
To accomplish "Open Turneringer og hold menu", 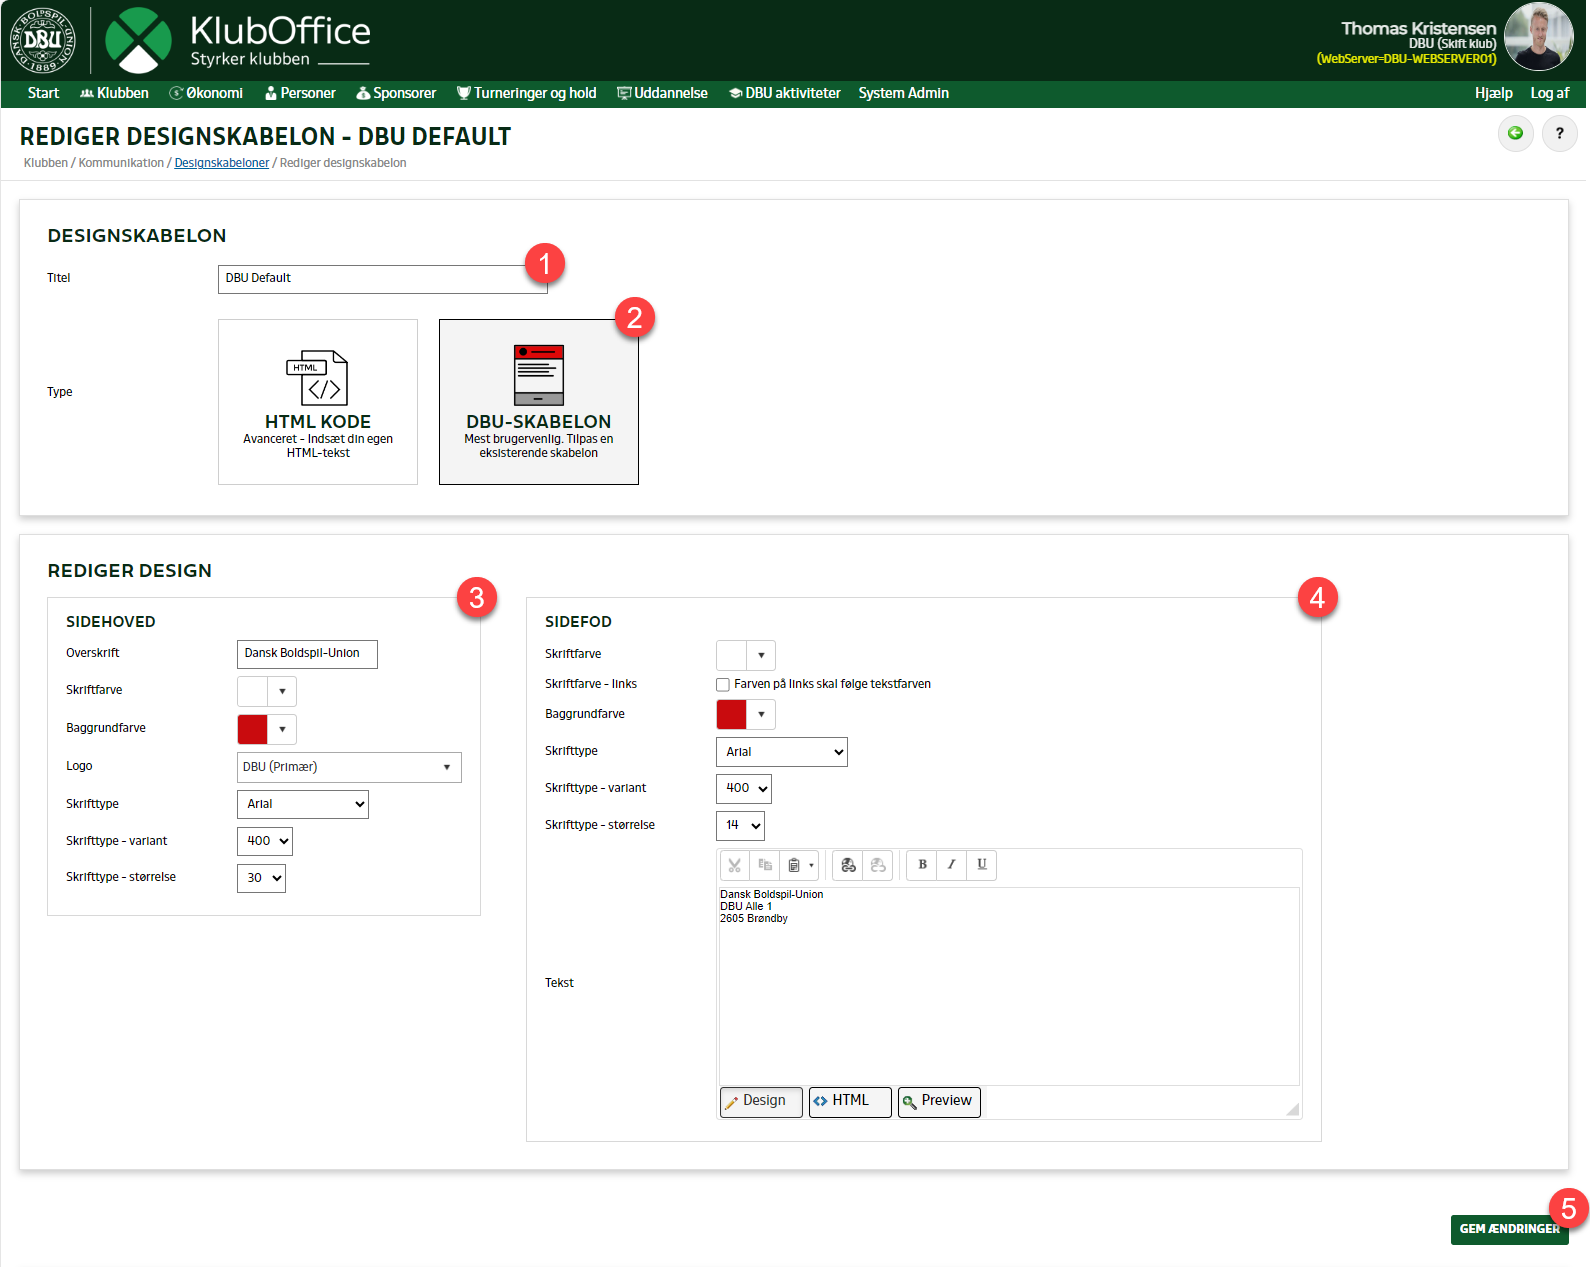I will point(526,93).
